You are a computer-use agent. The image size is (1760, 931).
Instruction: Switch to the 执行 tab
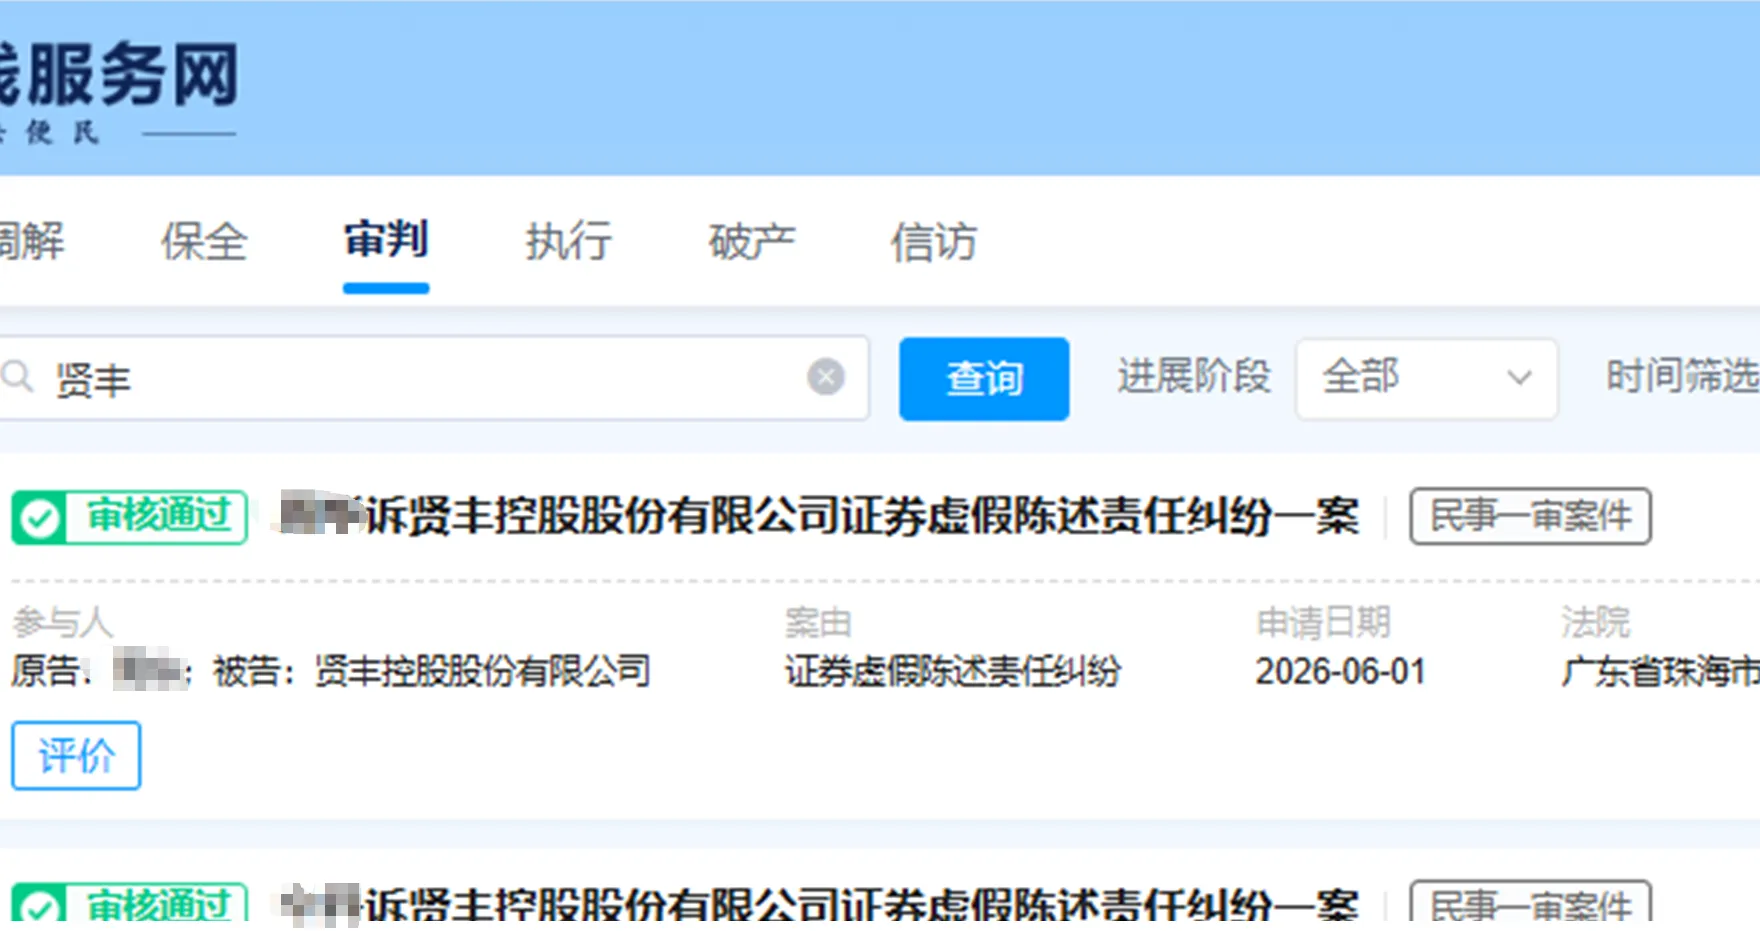568,242
